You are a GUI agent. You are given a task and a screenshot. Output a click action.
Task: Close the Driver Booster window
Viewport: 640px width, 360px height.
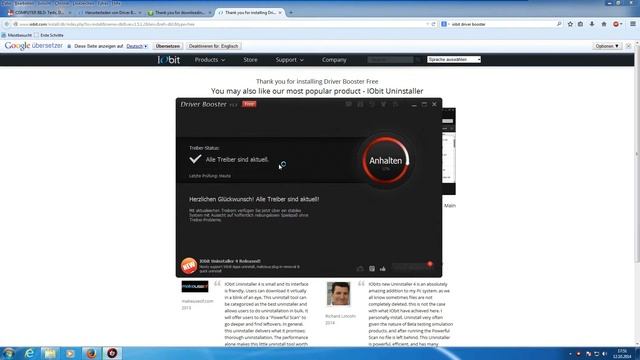pos(434,104)
